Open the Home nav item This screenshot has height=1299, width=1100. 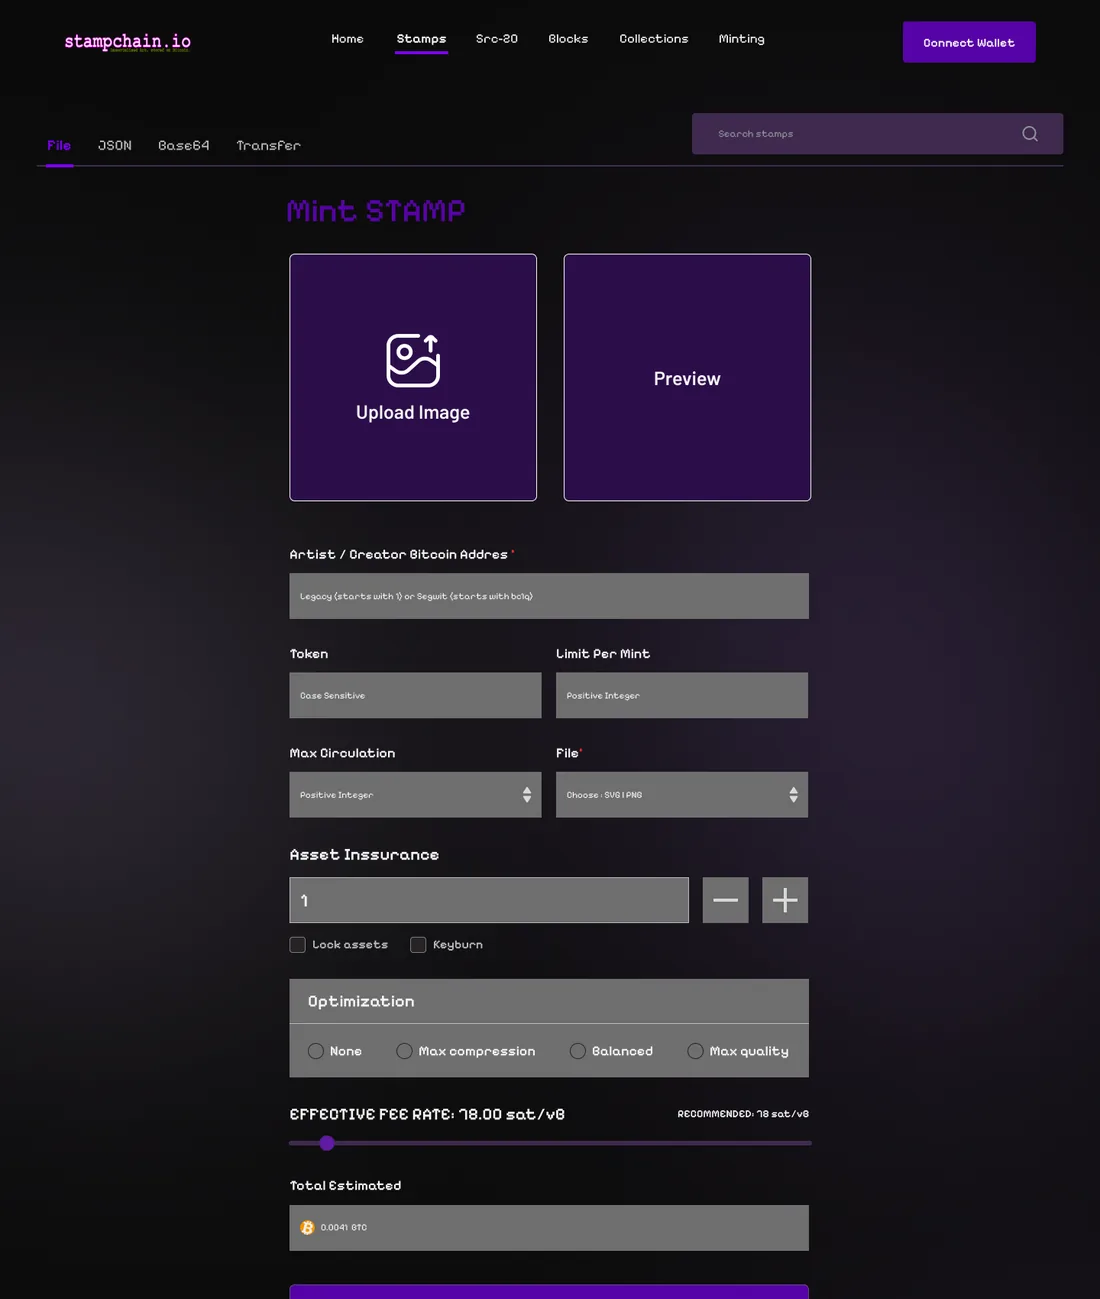(x=347, y=39)
